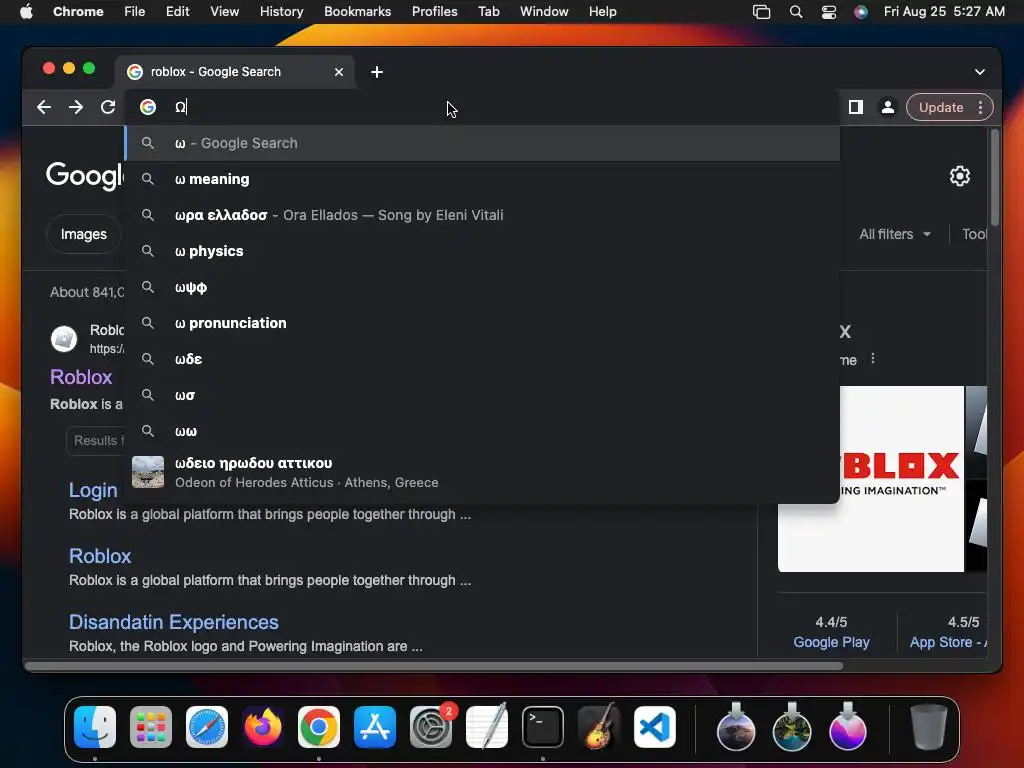
Task: Open the three-dot menu beside Roblox panel
Action: [872, 359]
